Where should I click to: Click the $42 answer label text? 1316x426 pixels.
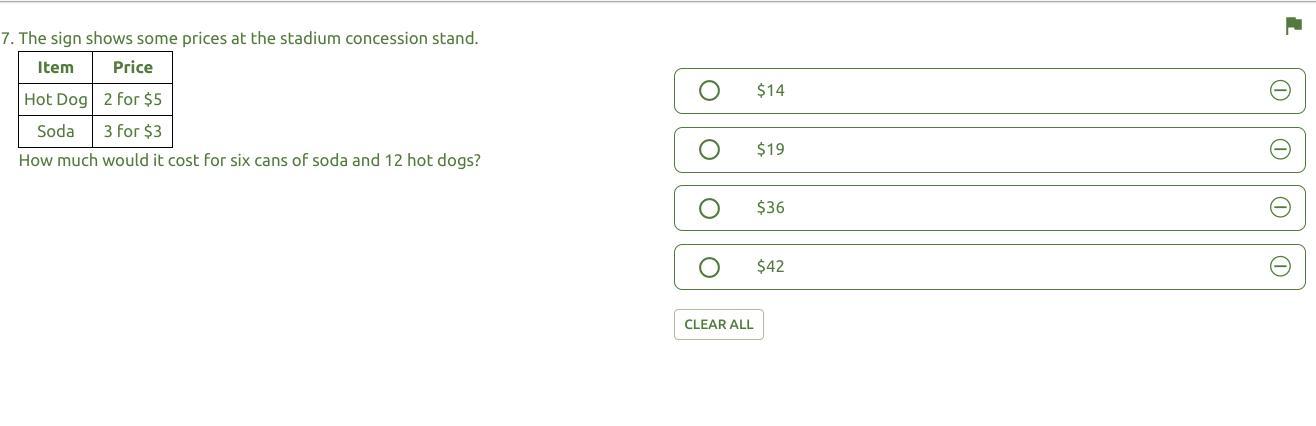click(x=770, y=266)
